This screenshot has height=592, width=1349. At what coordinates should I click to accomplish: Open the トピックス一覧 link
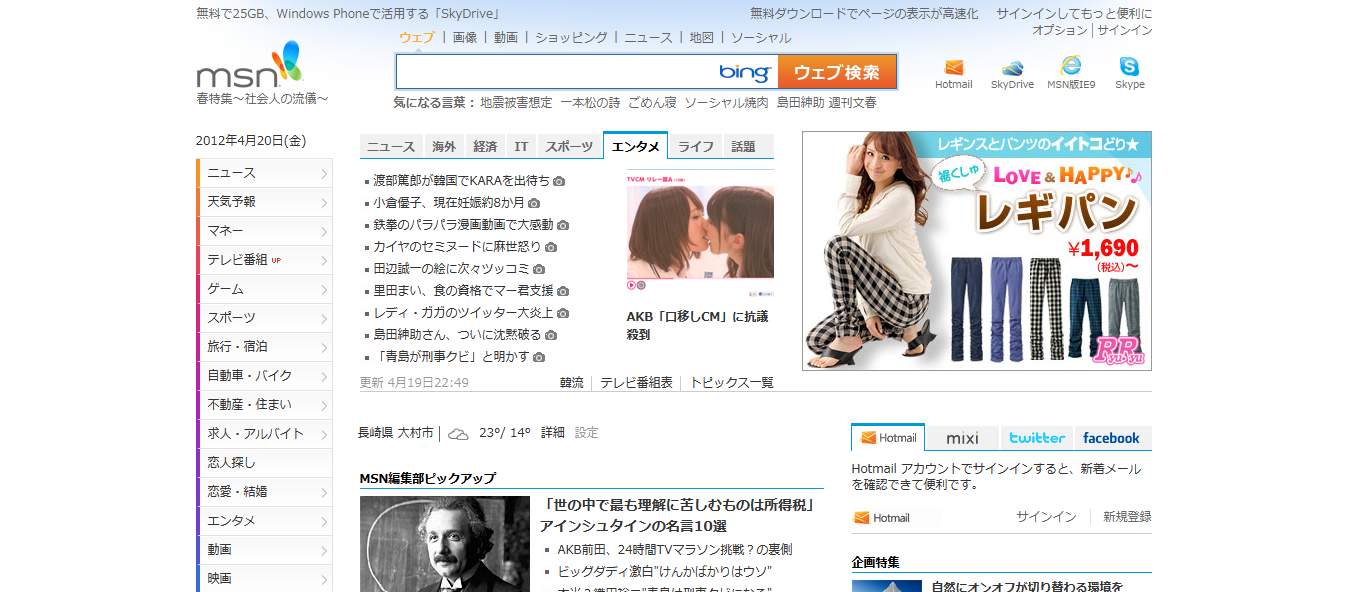(732, 382)
